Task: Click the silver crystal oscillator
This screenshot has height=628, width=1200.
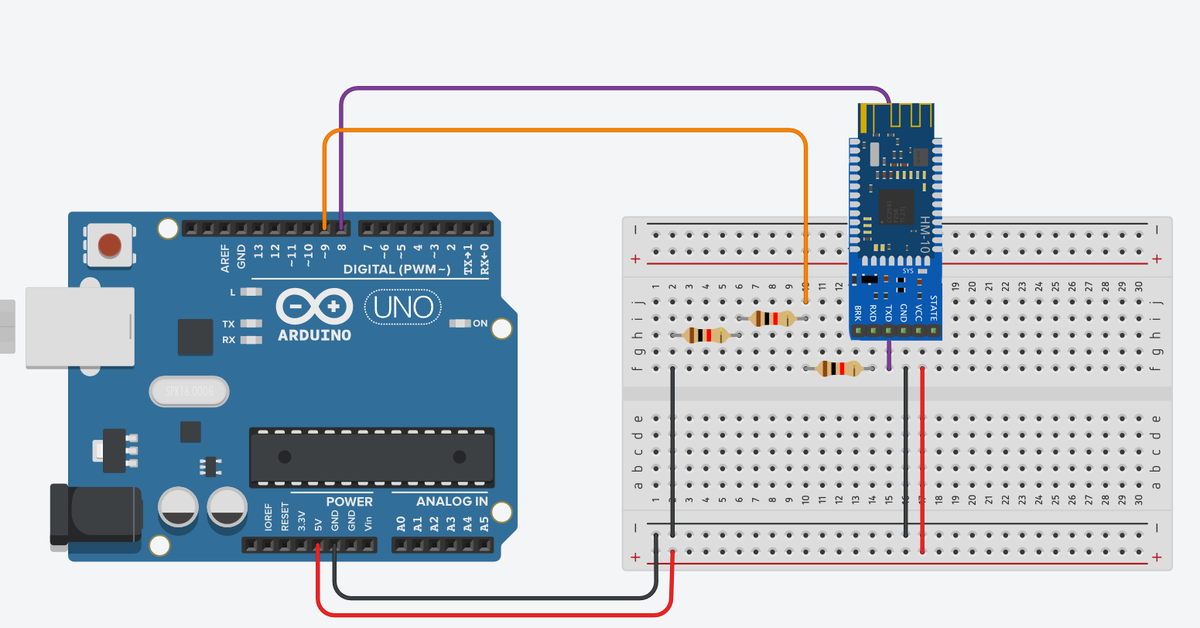Action: click(x=188, y=393)
